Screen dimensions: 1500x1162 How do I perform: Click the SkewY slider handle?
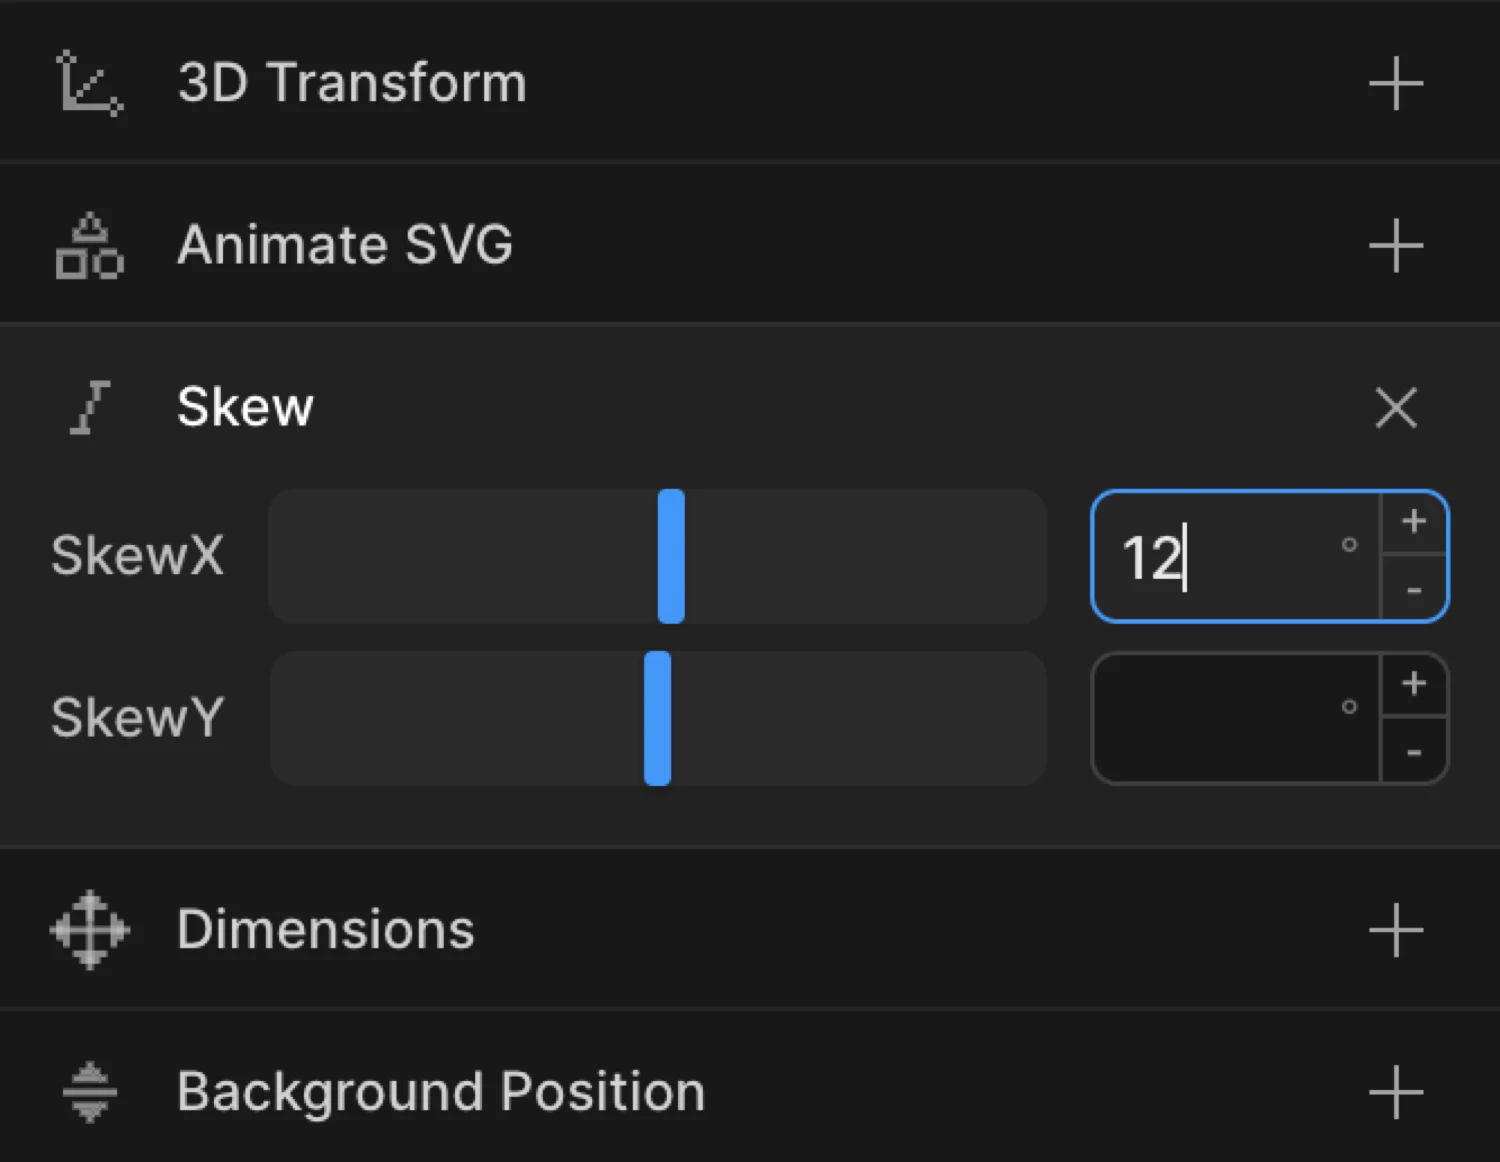click(658, 718)
